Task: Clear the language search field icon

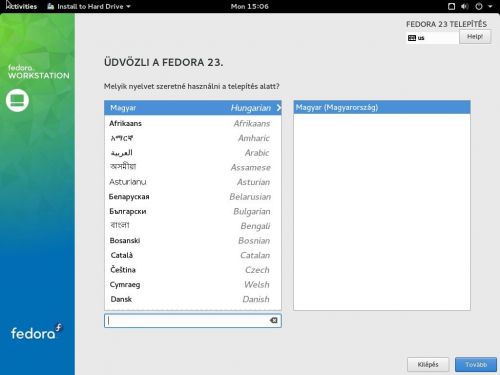Action: (273, 320)
